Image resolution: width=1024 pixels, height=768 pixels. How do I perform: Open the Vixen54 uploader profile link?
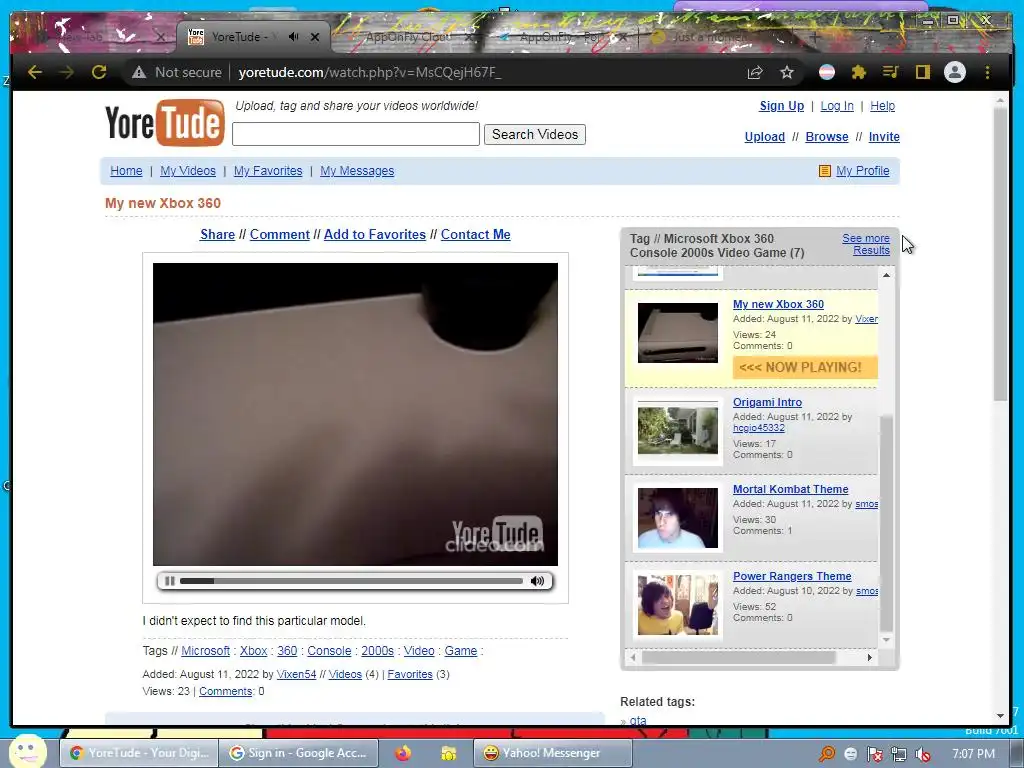296,675
